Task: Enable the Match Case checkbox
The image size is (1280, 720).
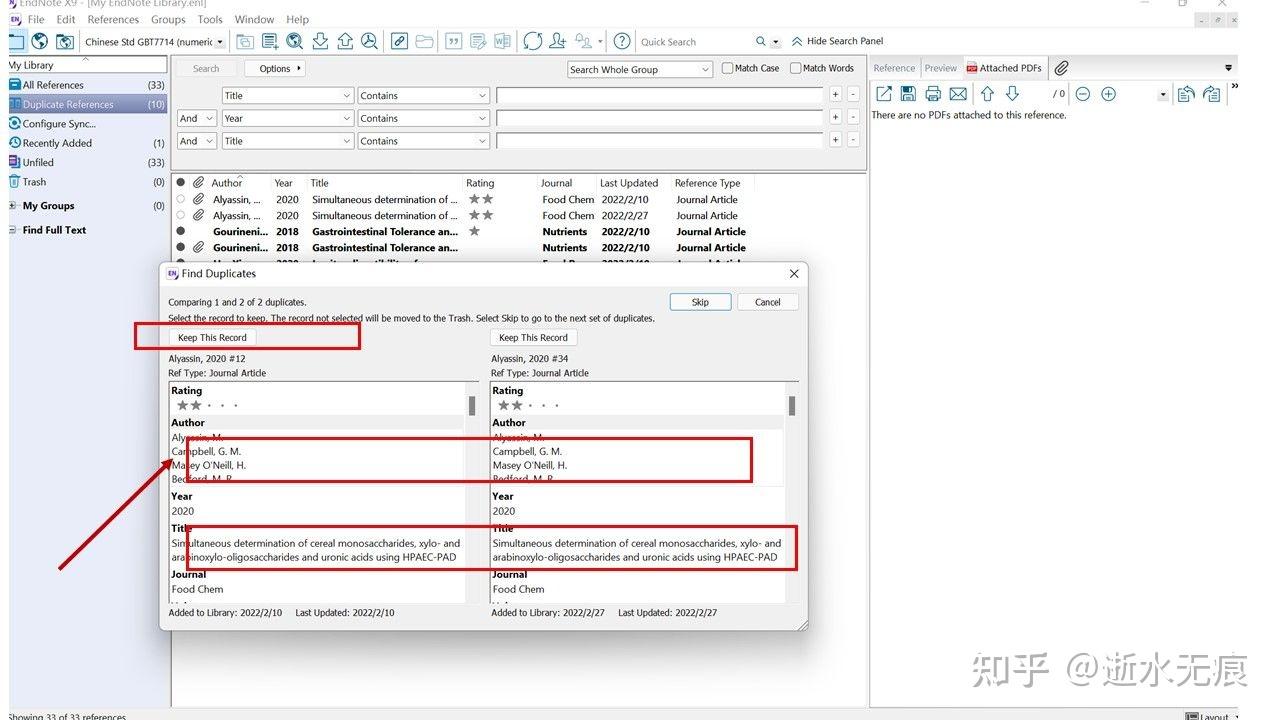Action: [727, 67]
